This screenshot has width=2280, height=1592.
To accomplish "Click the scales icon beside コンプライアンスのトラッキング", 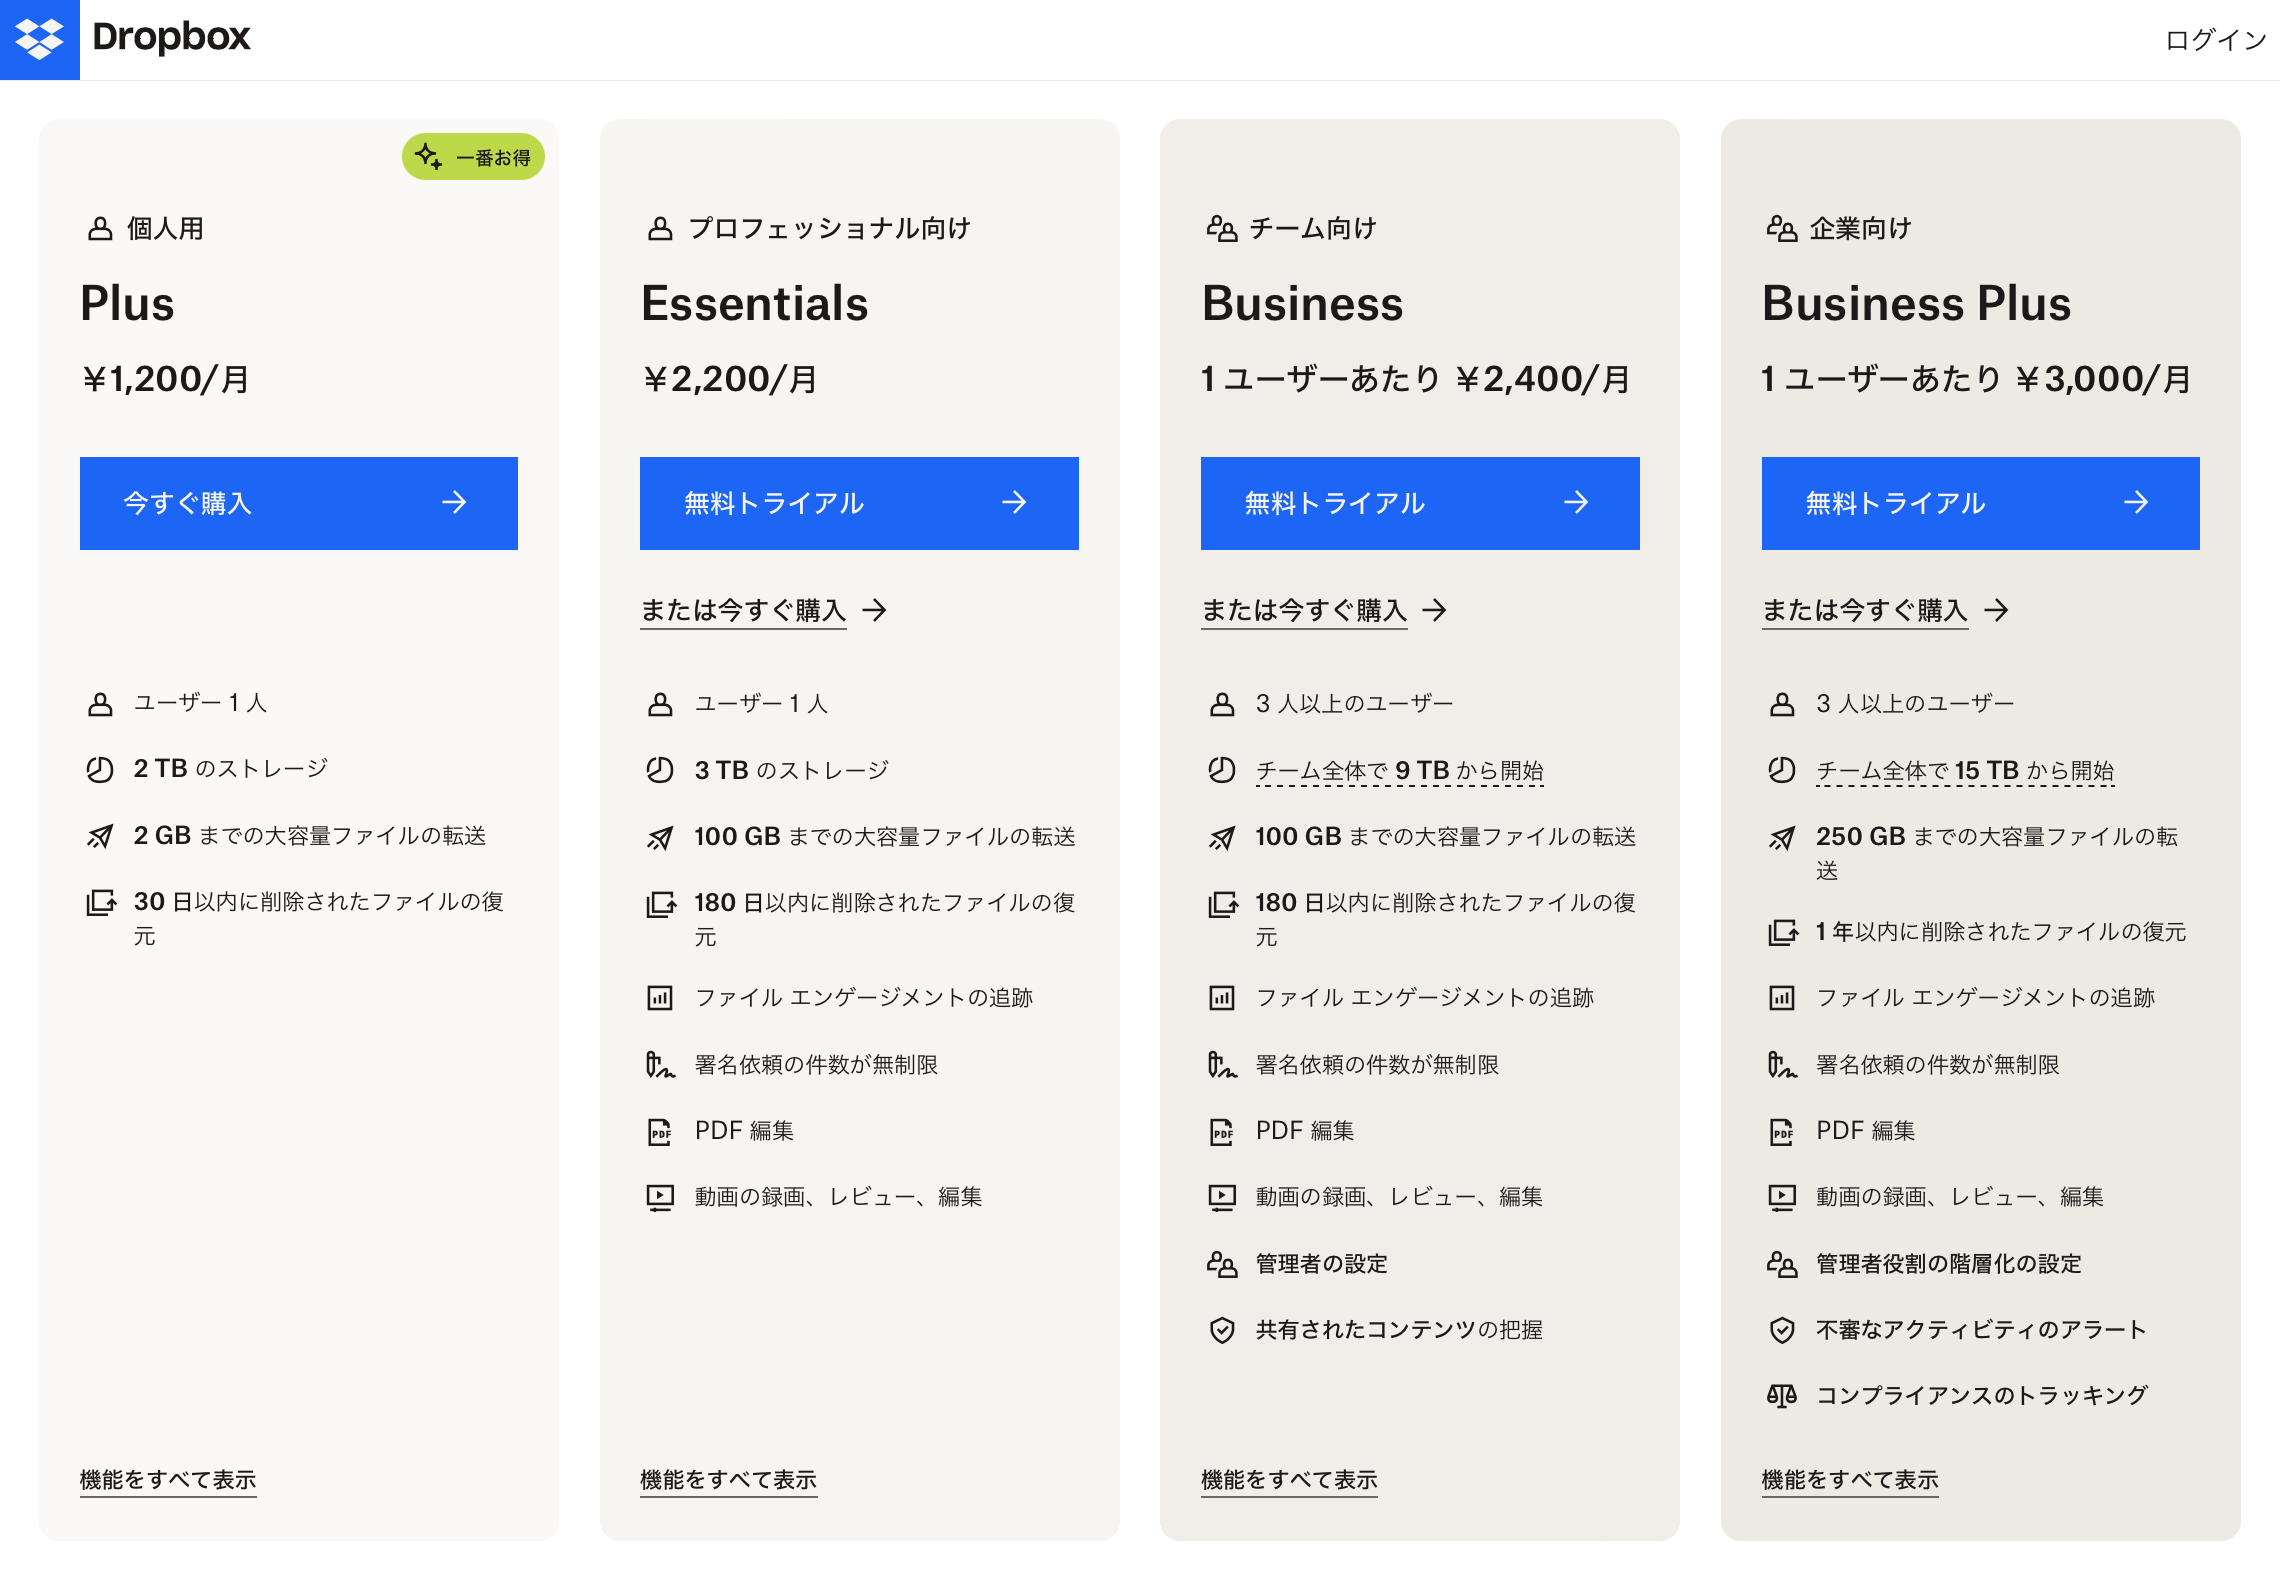I will pyautogui.click(x=1782, y=1396).
